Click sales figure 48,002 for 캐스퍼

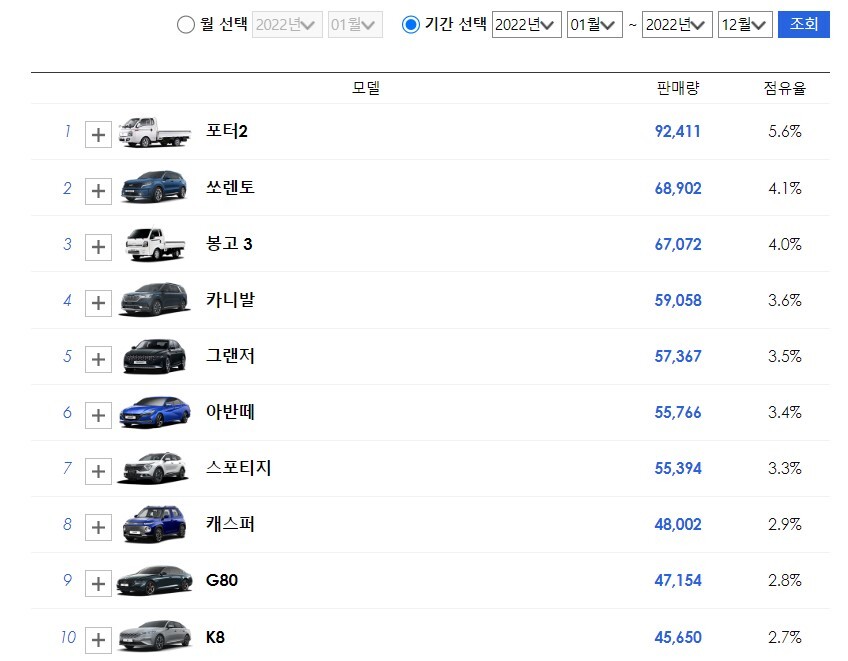coord(678,525)
